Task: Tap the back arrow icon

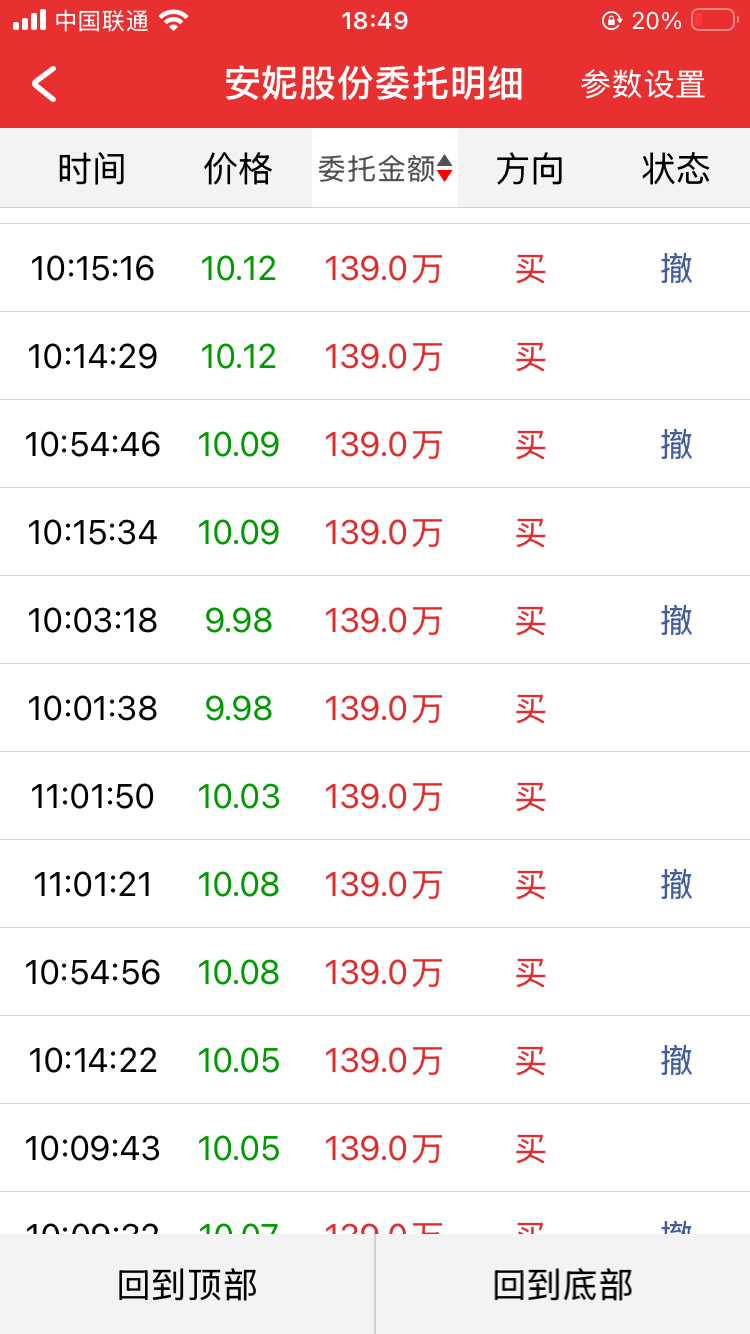Action: 44,84
